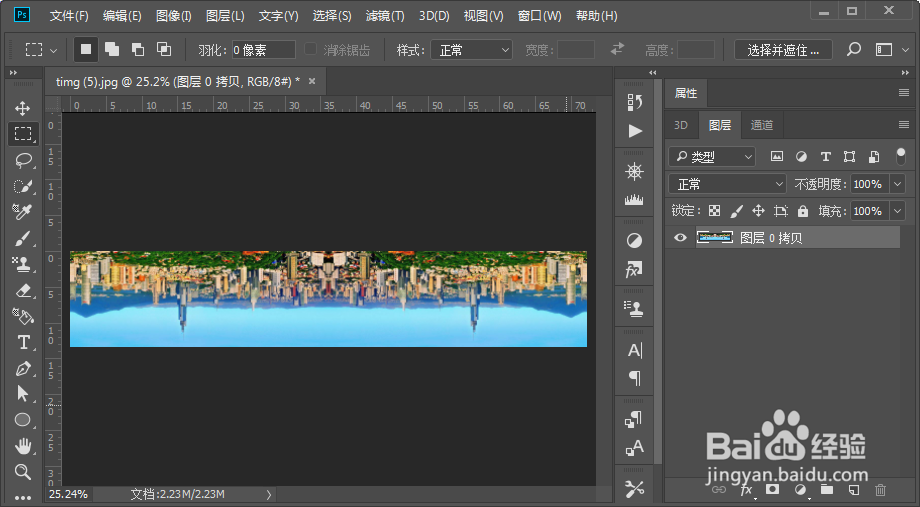Open the Actions panel play icon
This screenshot has height=507, width=920.
[x=635, y=130]
